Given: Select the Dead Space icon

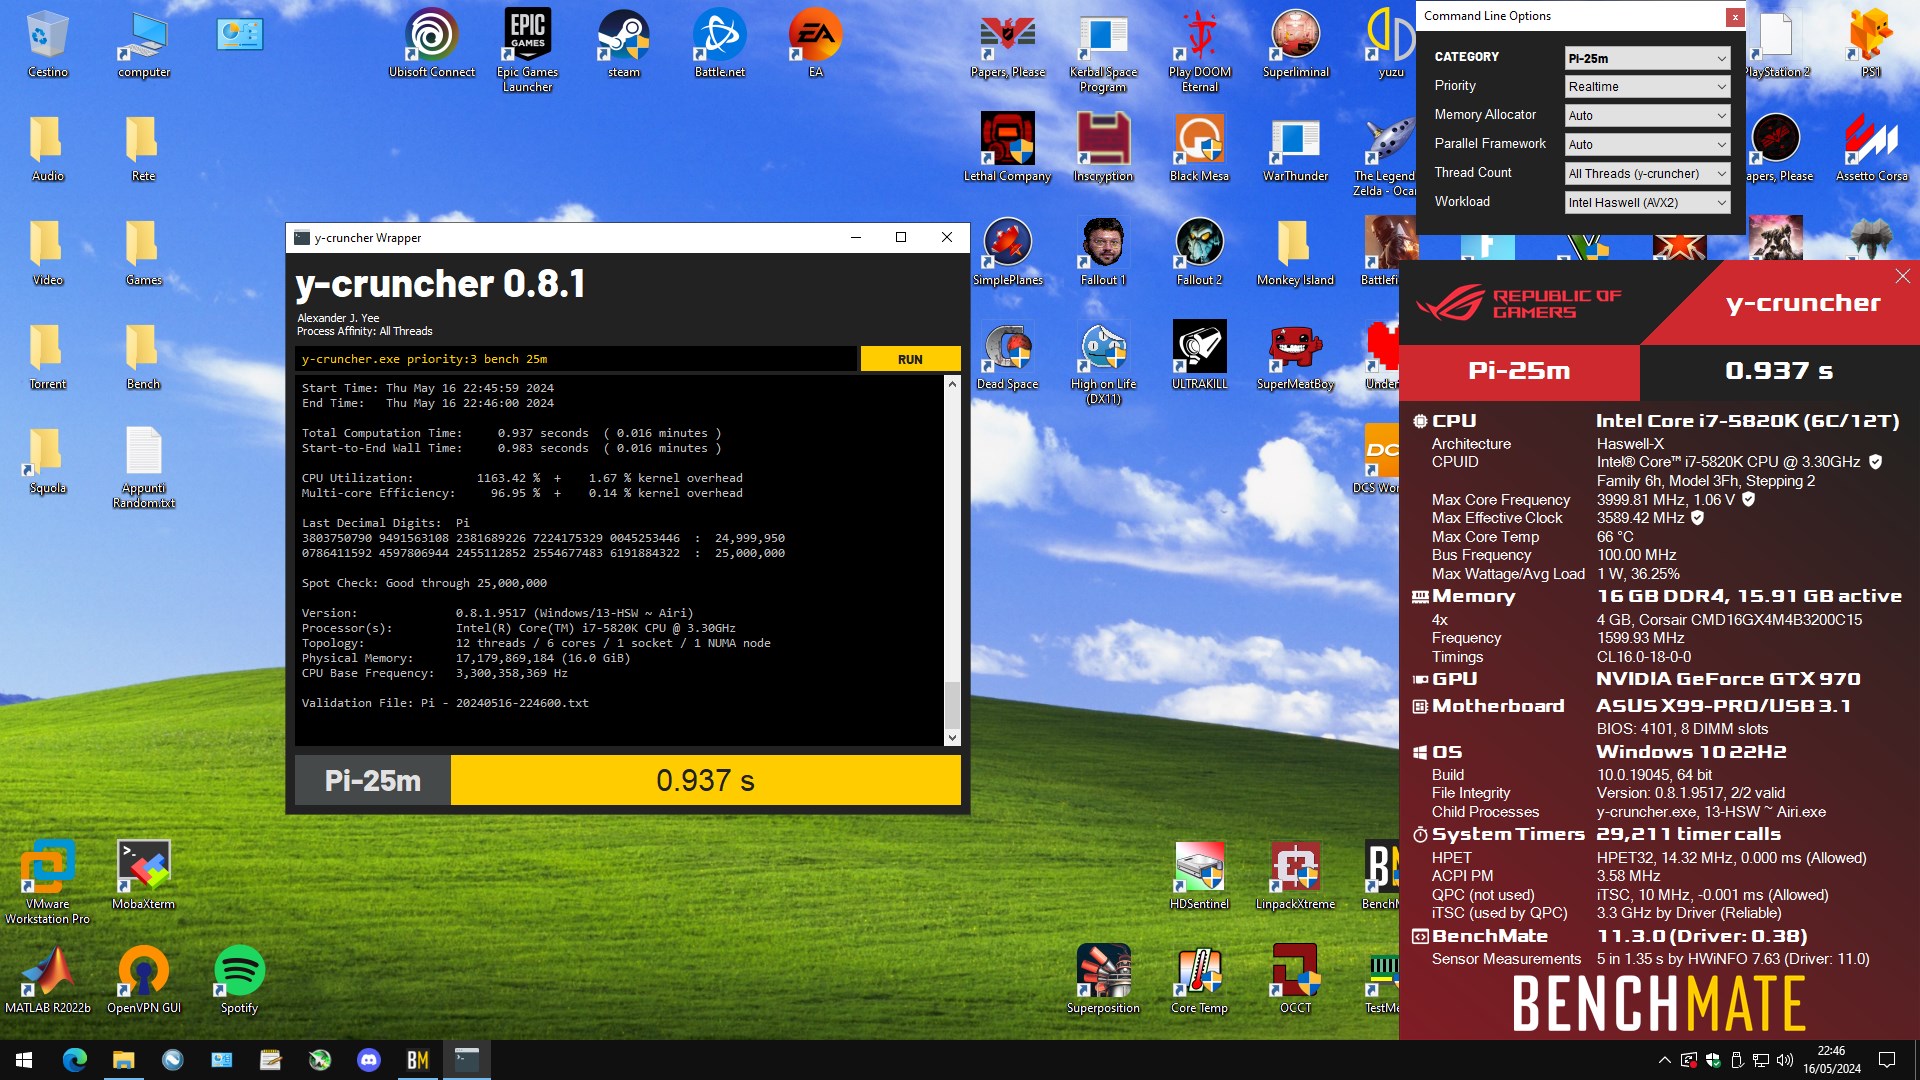Looking at the screenshot, I should [1007, 356].
